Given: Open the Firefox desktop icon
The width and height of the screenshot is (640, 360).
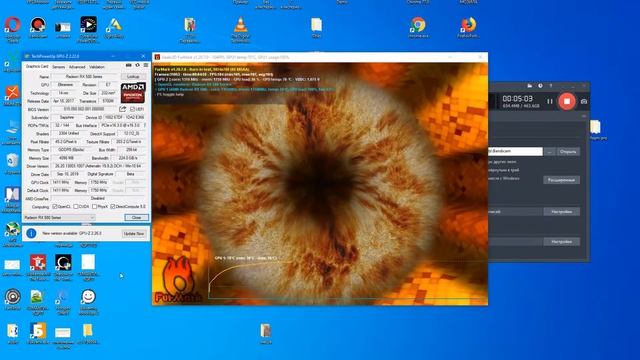Looking at the screenshot, I should pyautogui.click(x=468, y=25).
